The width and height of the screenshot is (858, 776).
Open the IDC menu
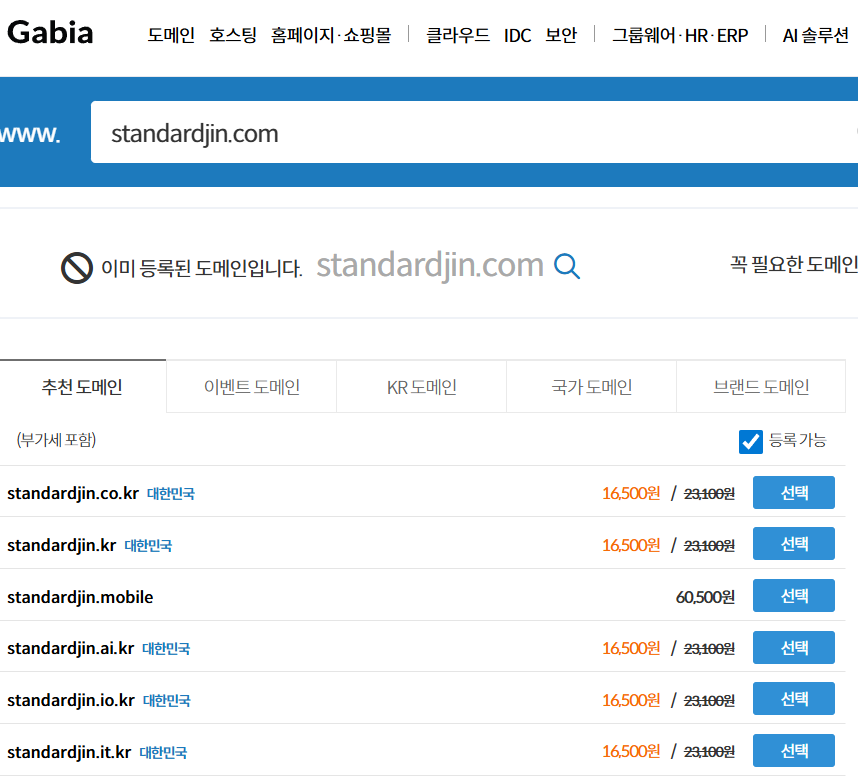tap(517, 35)
